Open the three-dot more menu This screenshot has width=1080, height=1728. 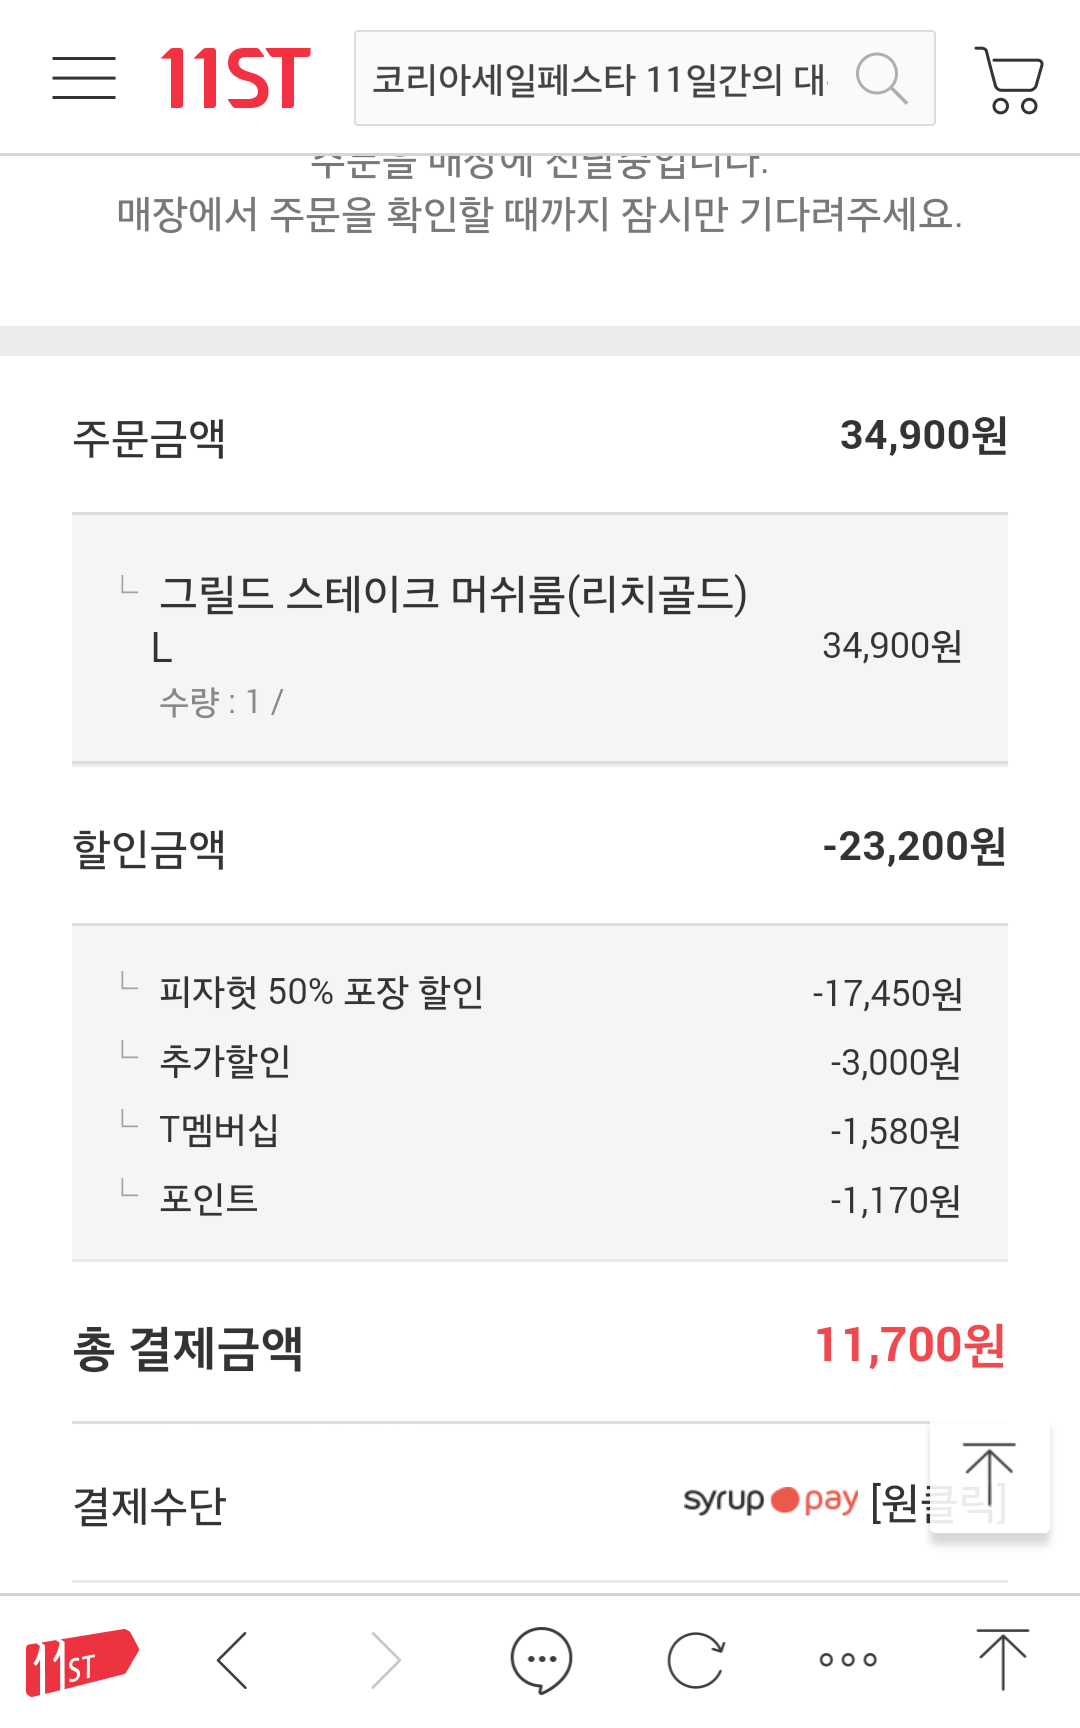[848, 1661]
